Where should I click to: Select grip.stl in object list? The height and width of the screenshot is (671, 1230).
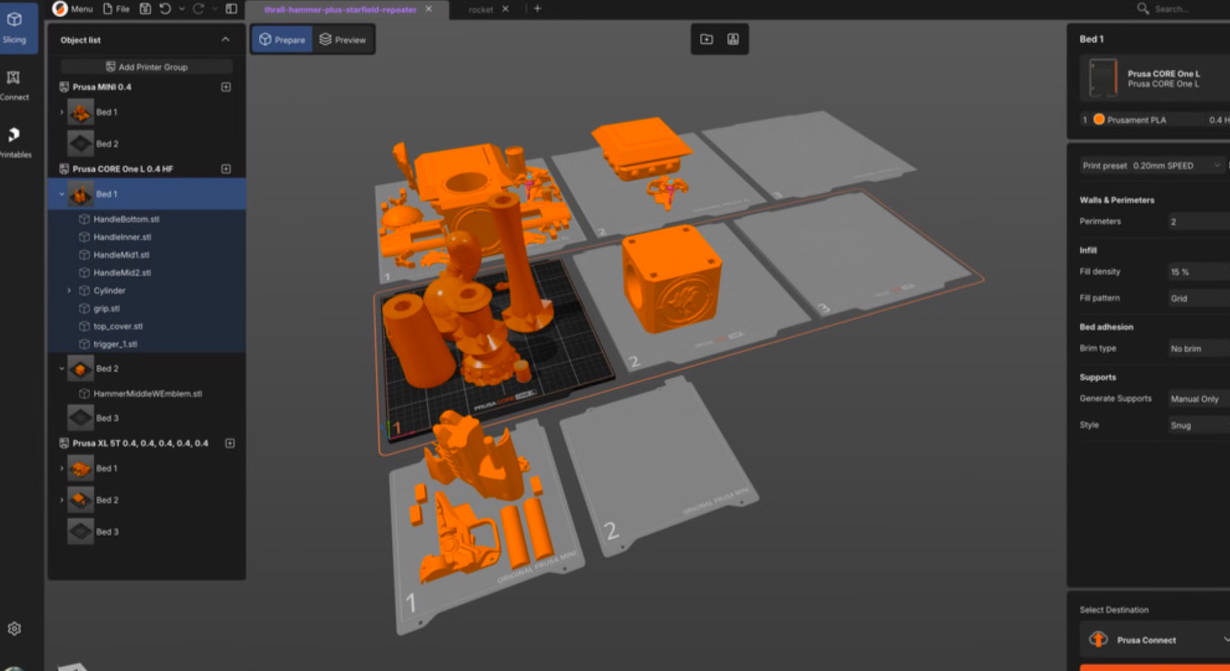106,308
